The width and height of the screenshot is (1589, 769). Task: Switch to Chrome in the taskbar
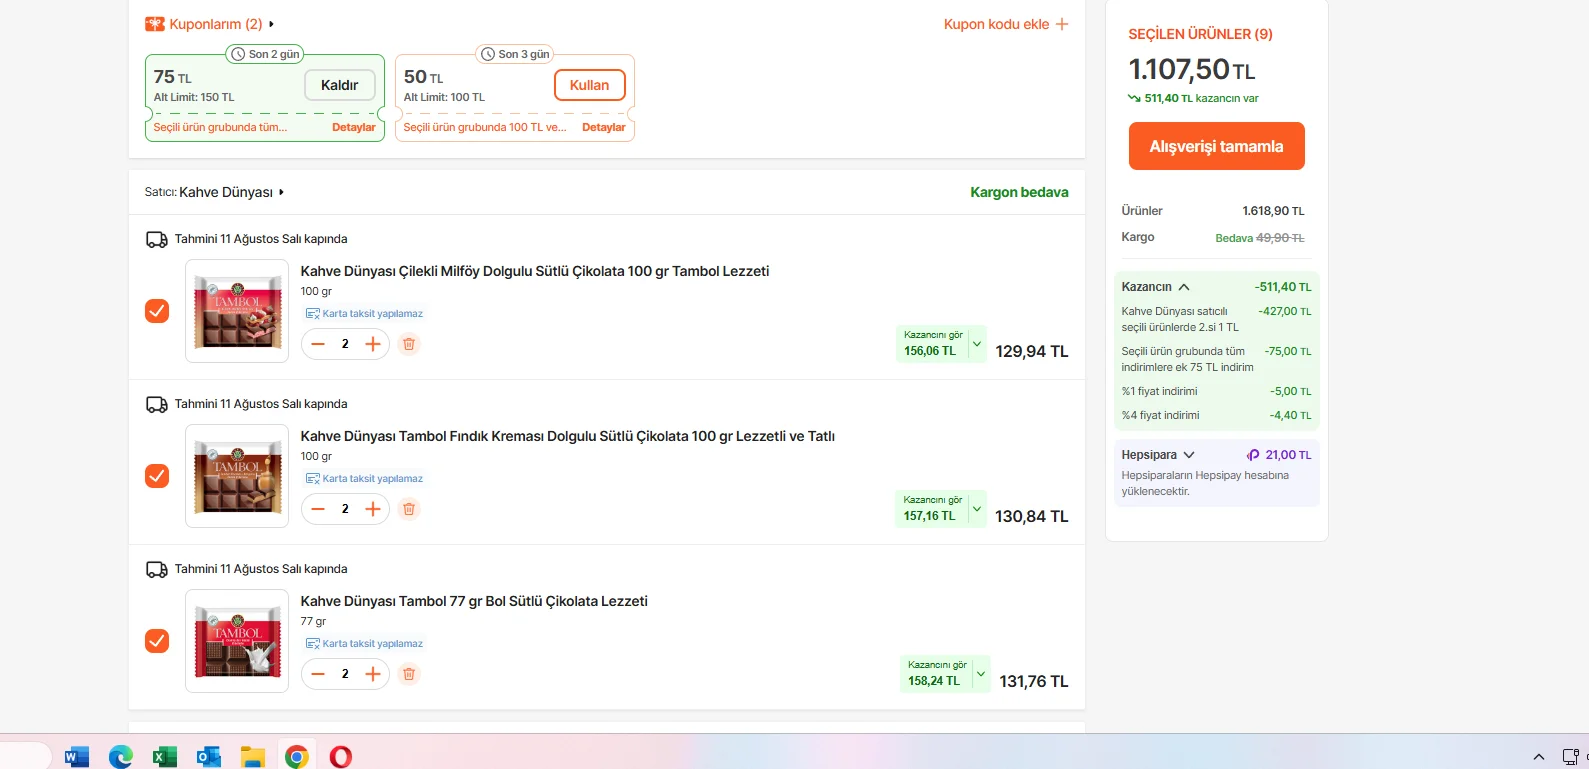point(297,757)
